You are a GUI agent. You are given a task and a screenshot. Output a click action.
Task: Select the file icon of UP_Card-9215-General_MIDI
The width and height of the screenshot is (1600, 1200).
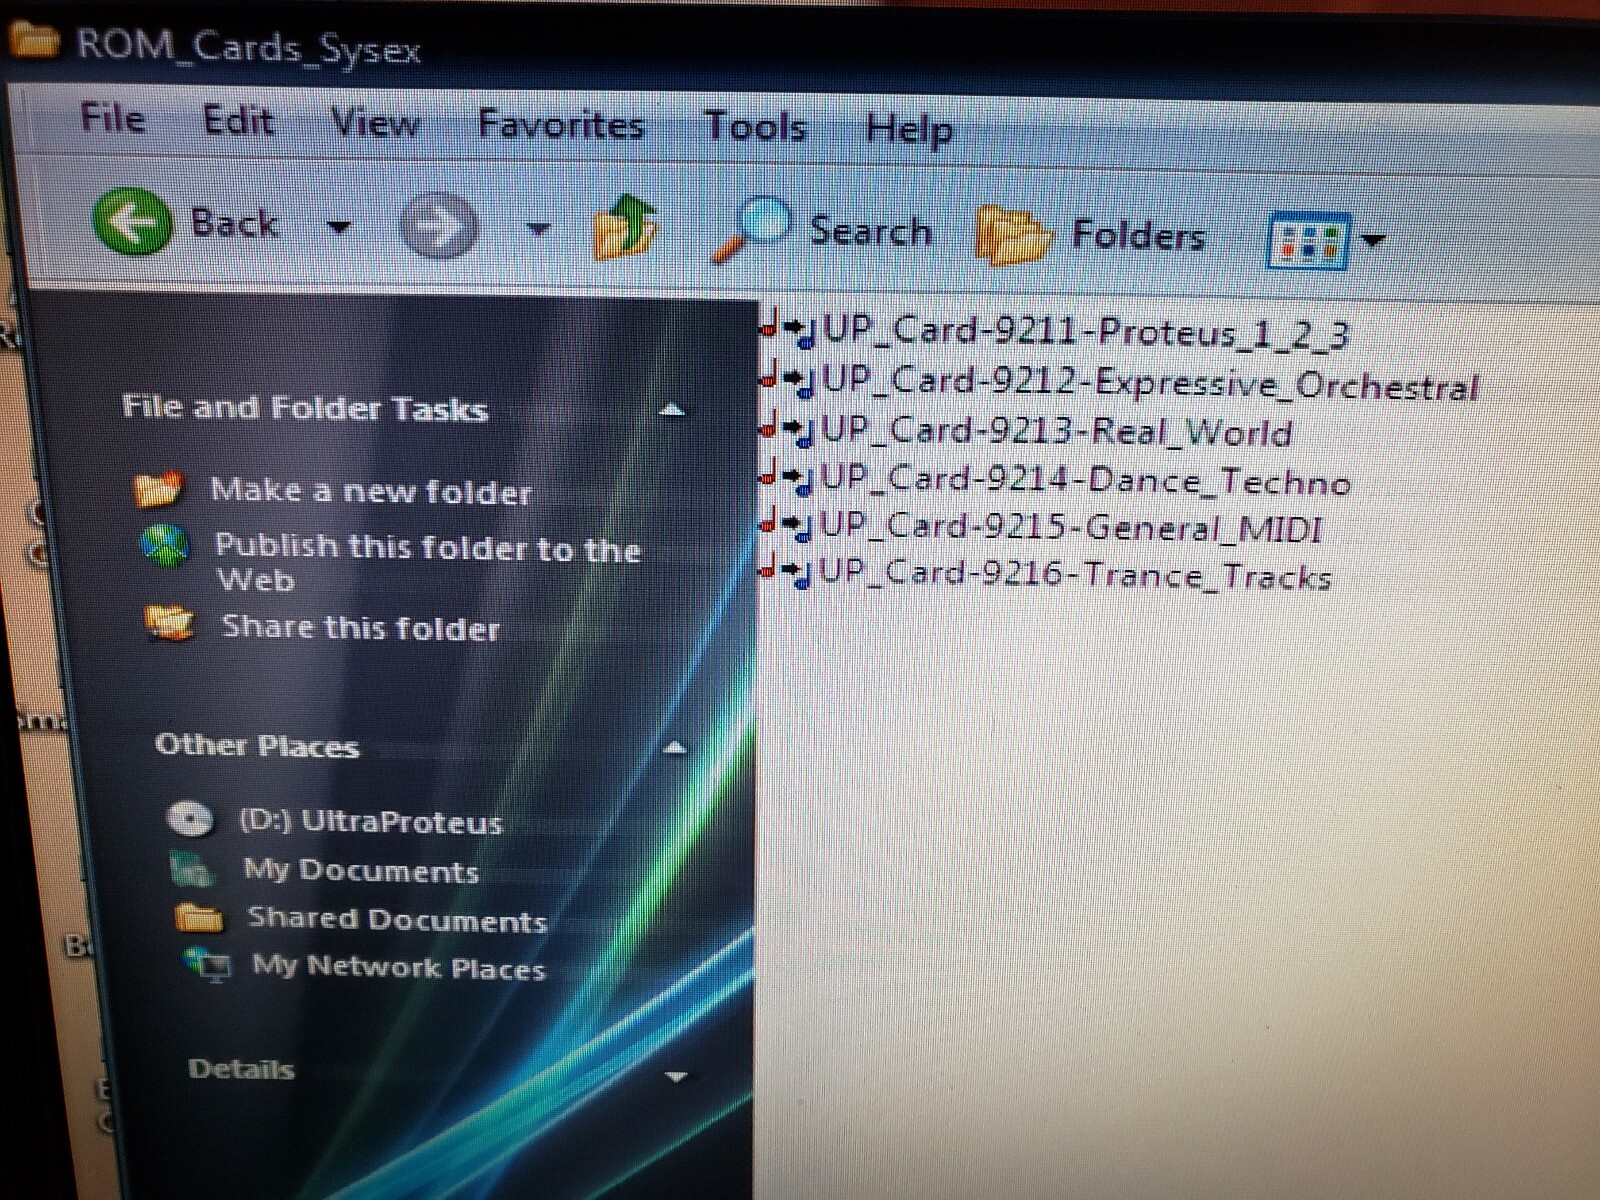786,523
